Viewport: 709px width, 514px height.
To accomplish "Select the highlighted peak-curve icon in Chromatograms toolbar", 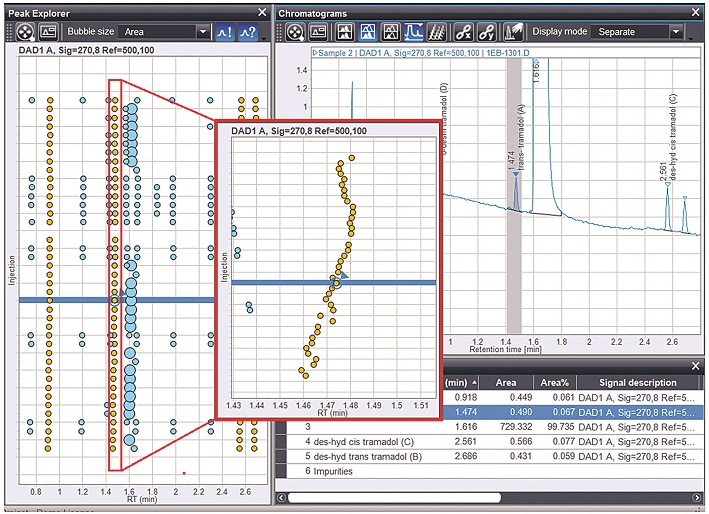I will (412, 32).
